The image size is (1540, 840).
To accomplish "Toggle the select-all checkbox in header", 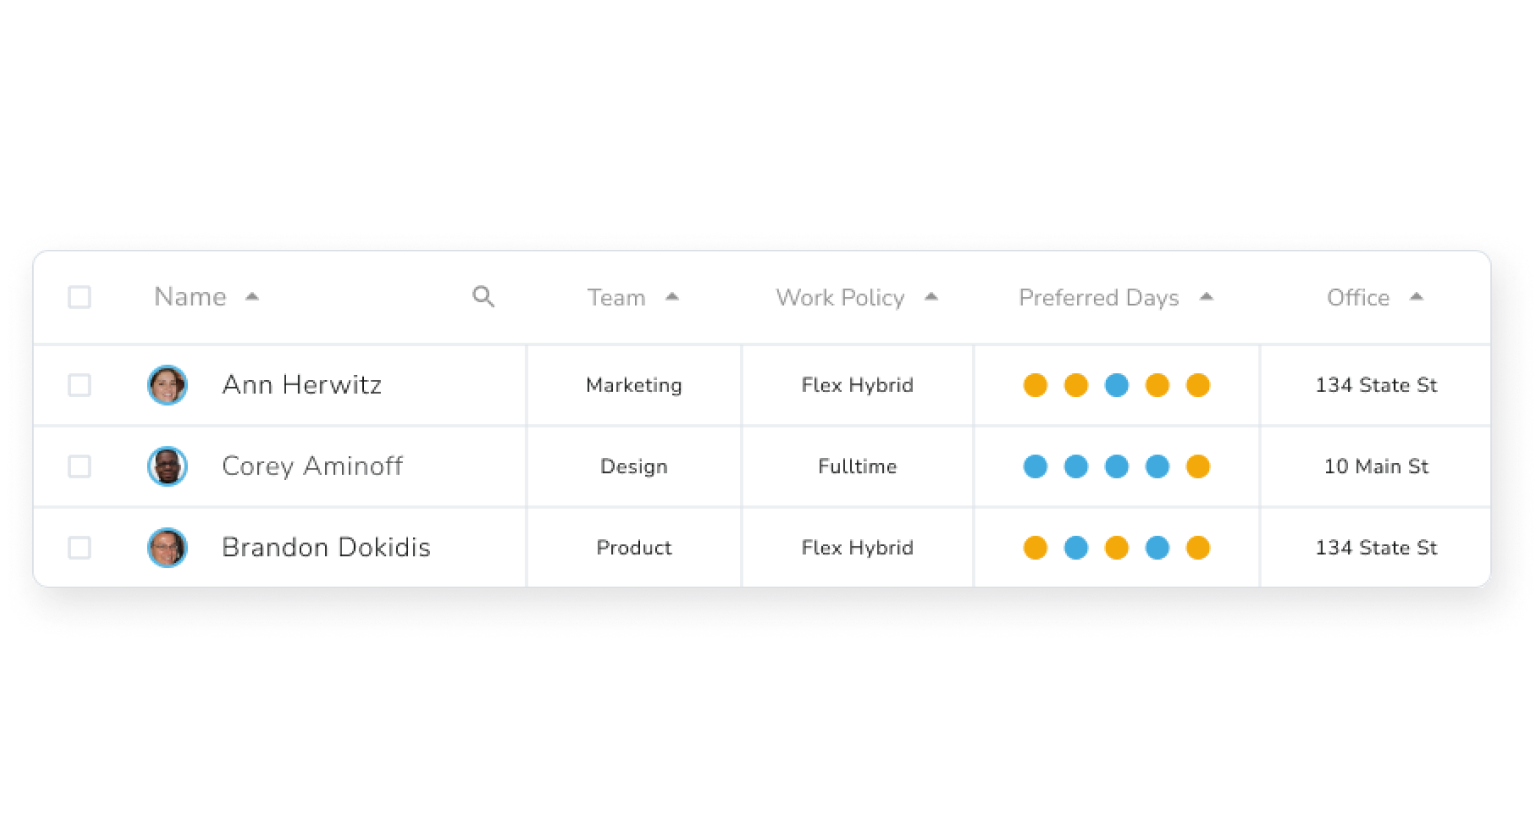I will click(79, 297).
